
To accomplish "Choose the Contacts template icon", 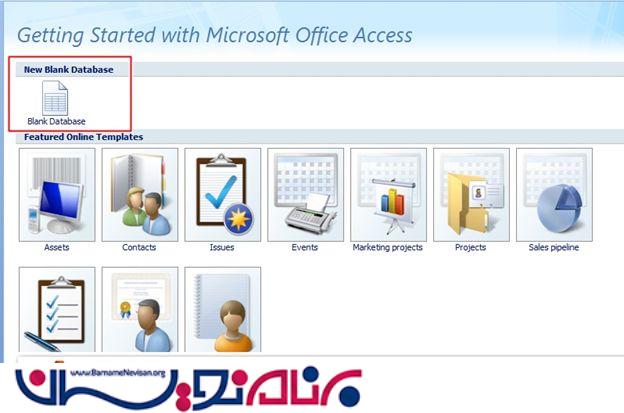I will click(140, 195).
